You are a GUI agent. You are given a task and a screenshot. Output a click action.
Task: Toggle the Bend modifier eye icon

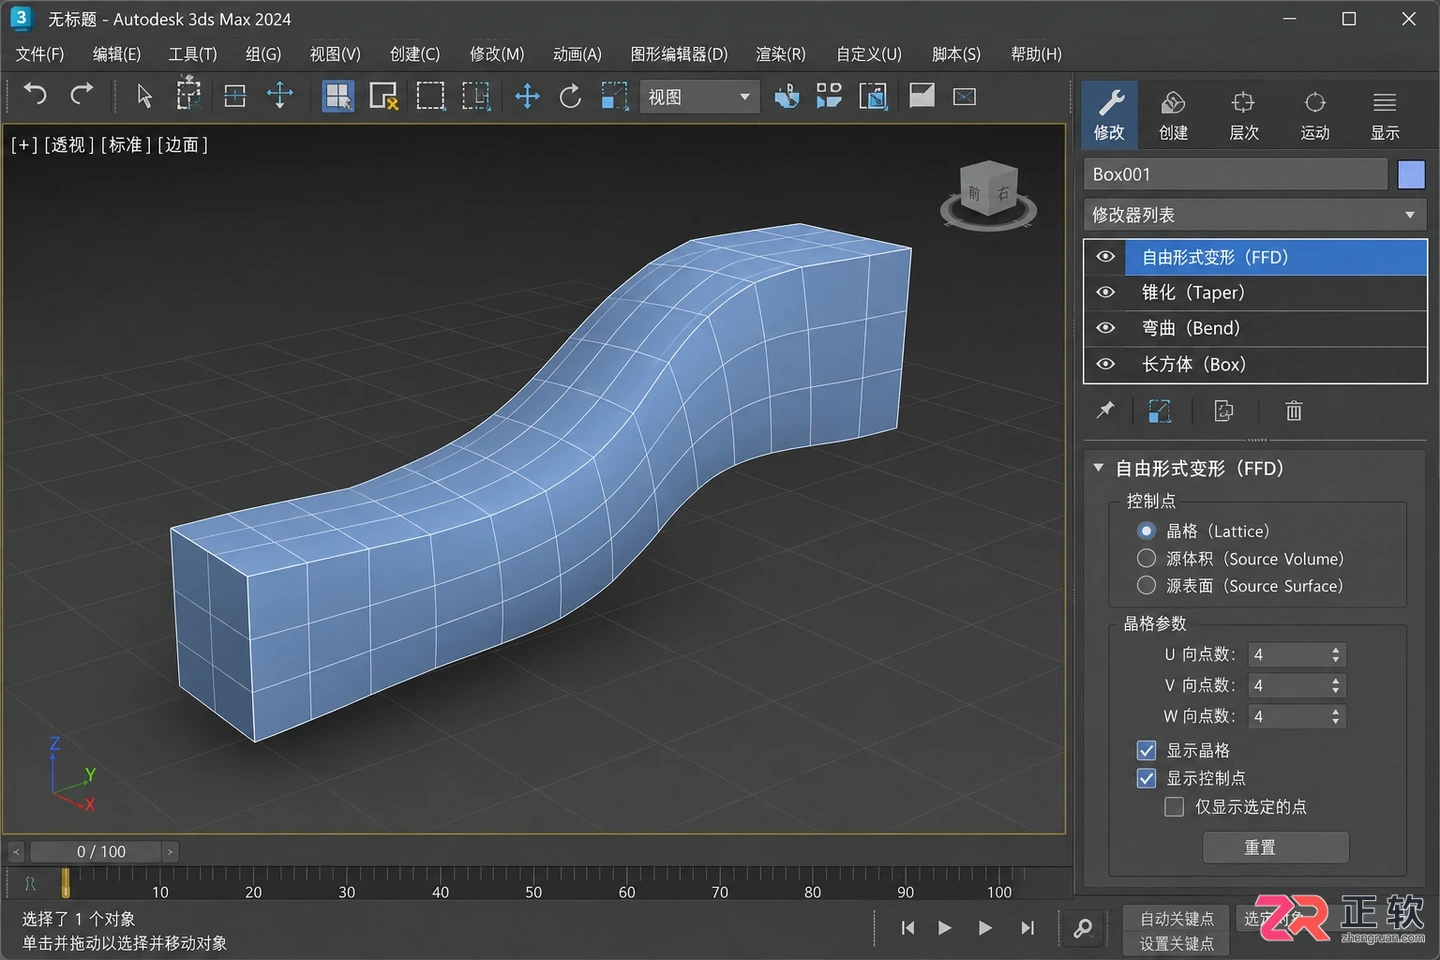[x=1105, y=328]
